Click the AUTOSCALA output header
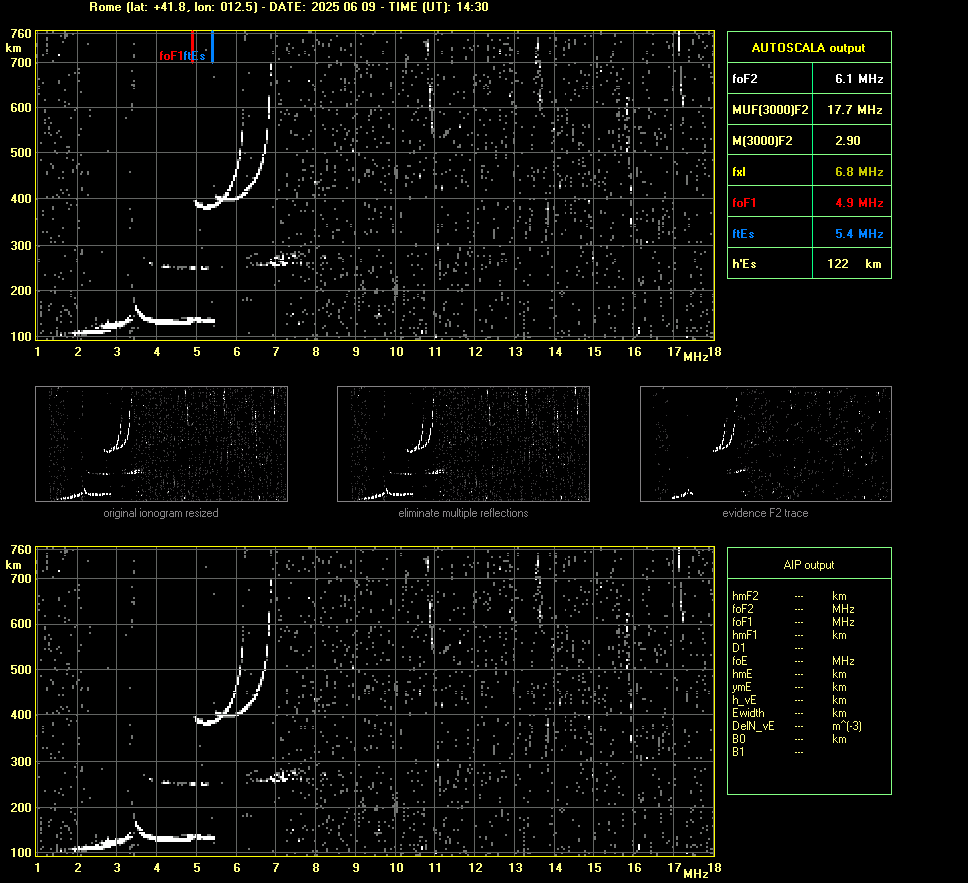This screenshot has width=968, height=883. point(808,48)
